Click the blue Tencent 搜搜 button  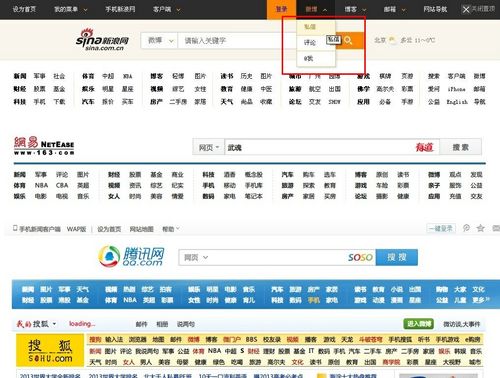[x=397, y=257]
